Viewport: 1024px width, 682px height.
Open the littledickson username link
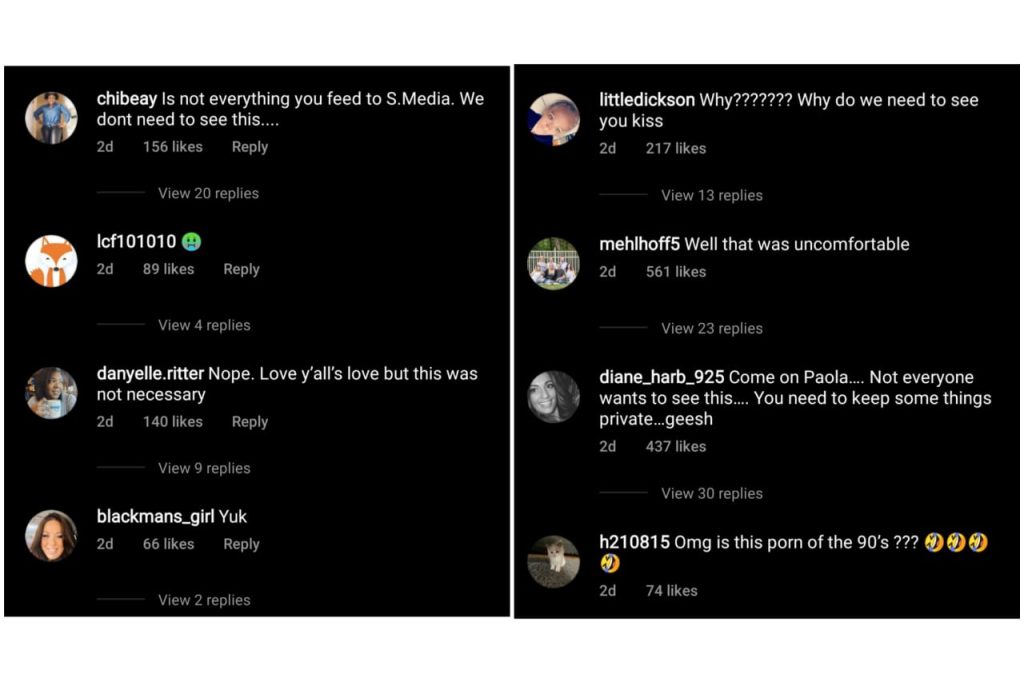pos(646,100)
